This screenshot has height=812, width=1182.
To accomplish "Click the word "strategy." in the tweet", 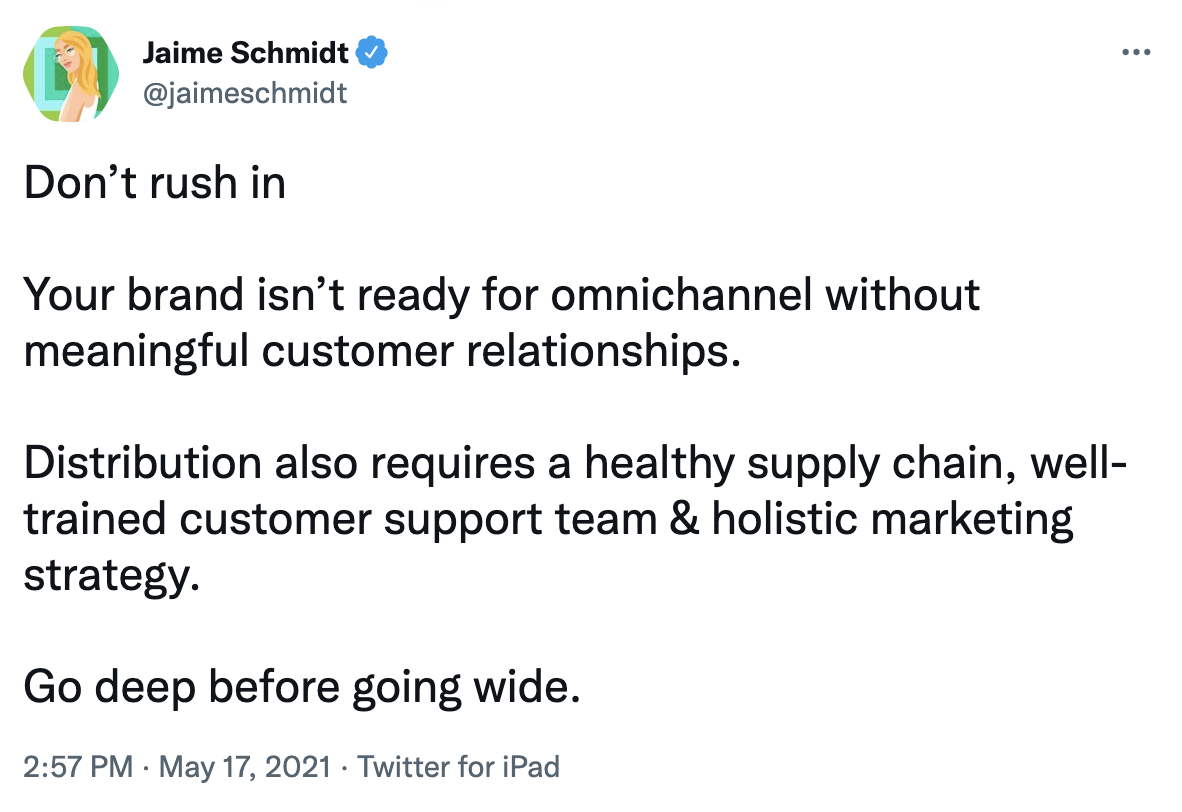I will point(104,578).
